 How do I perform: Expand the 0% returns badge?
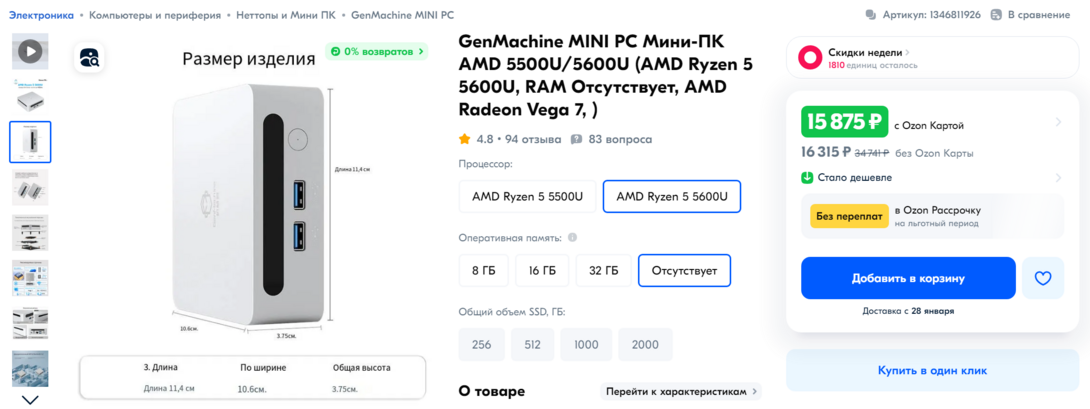[x=377, y=51]
